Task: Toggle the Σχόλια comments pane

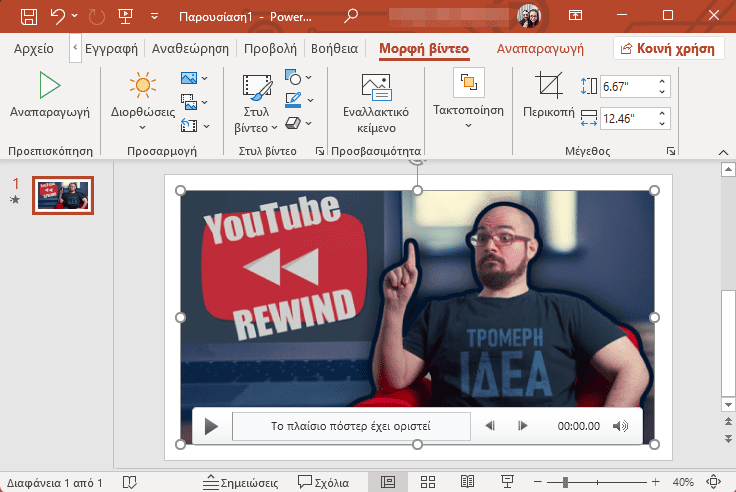Action: click(x=323, y=483)
